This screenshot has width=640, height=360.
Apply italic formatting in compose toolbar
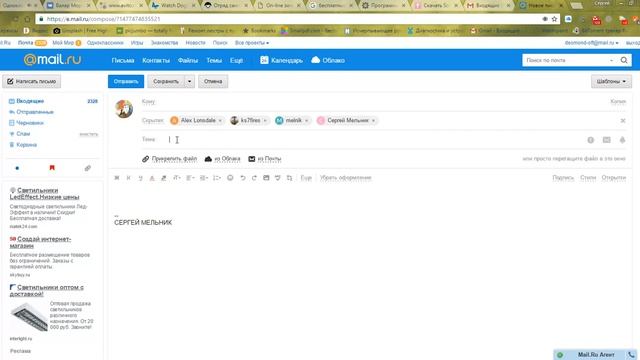(129, 178)
